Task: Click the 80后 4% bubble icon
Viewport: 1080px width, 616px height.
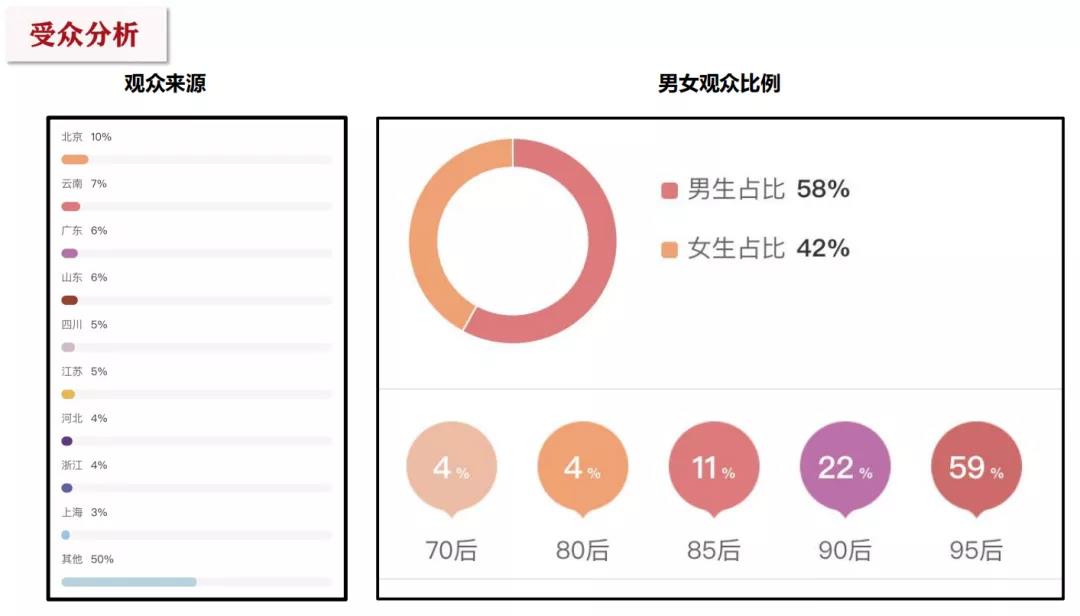Action: (x=582, y=468)
